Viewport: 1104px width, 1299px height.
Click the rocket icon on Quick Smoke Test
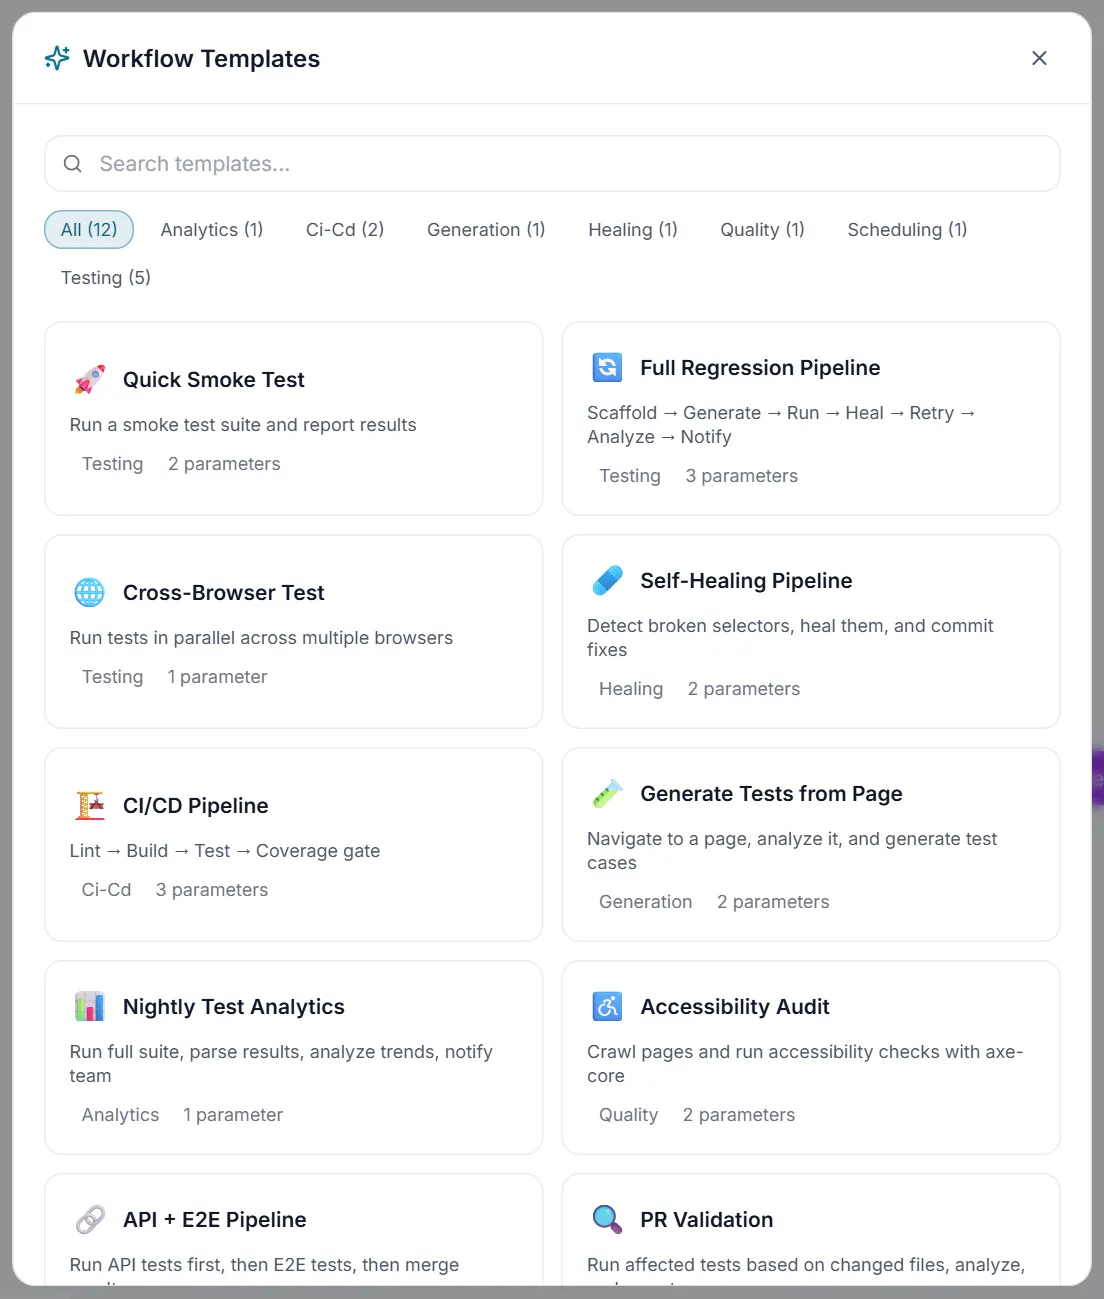pos(90,380)
